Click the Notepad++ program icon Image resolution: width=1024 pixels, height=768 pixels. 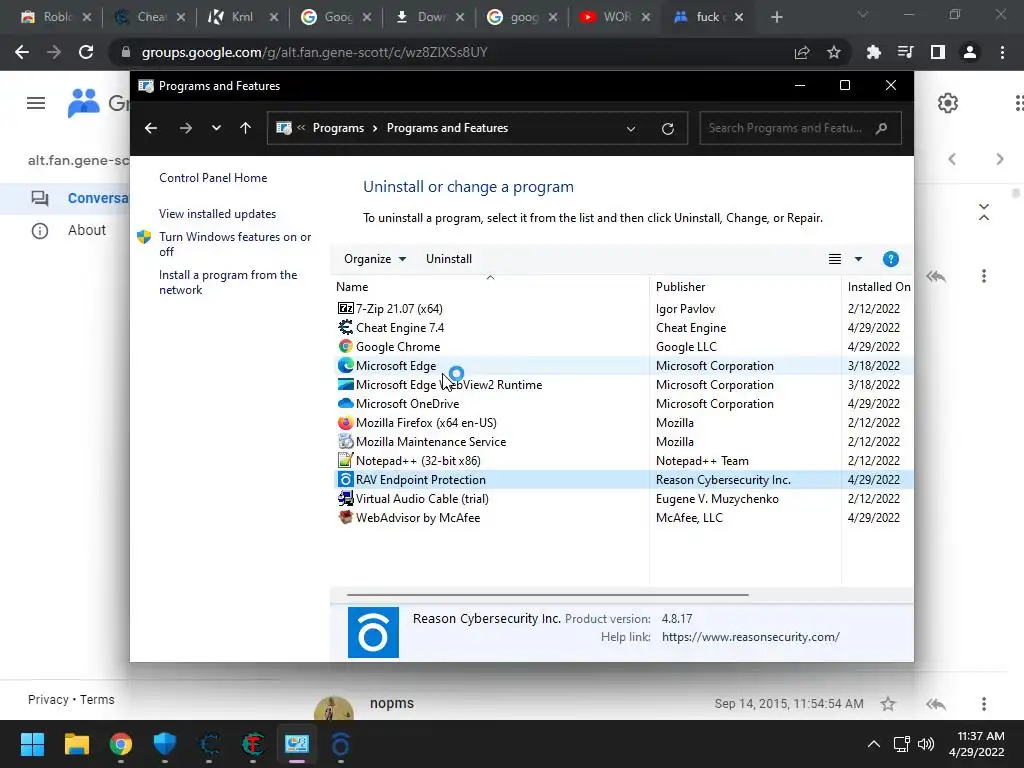345,460
